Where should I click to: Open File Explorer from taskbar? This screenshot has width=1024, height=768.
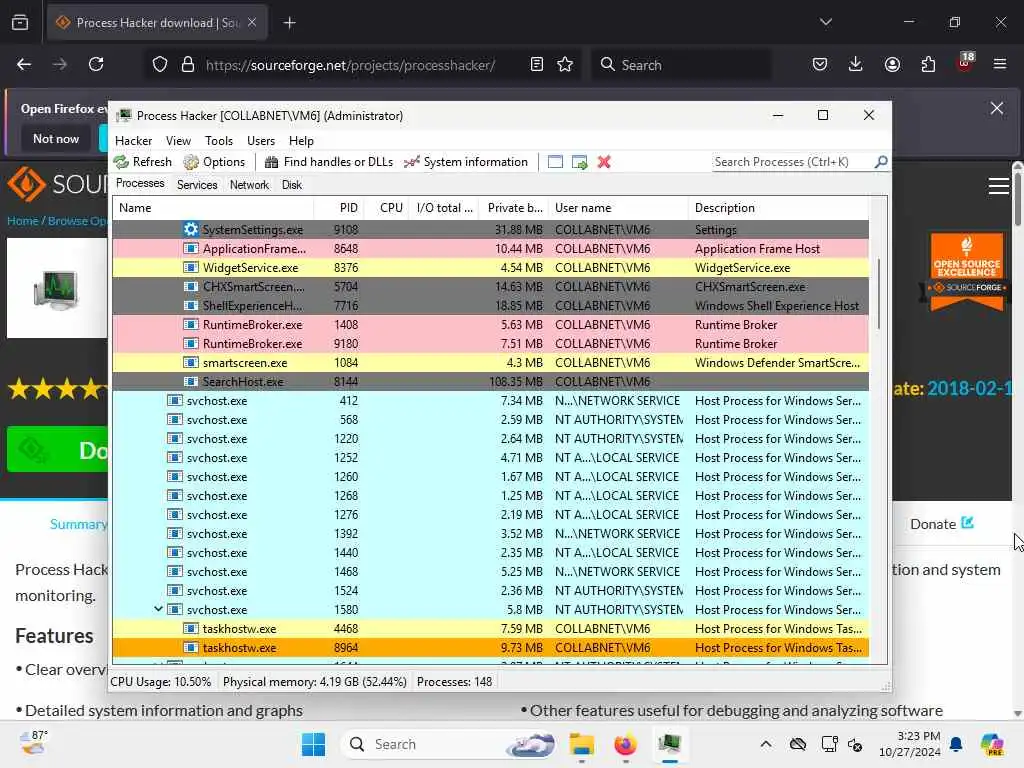(x=581, y=744)
